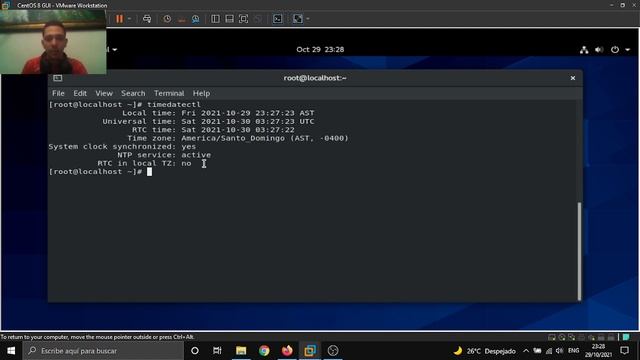The width and height of the screenshot is (640, 360).
Task: Click the greyed-out Unity mode icon
Action: [x=258, y=19]
